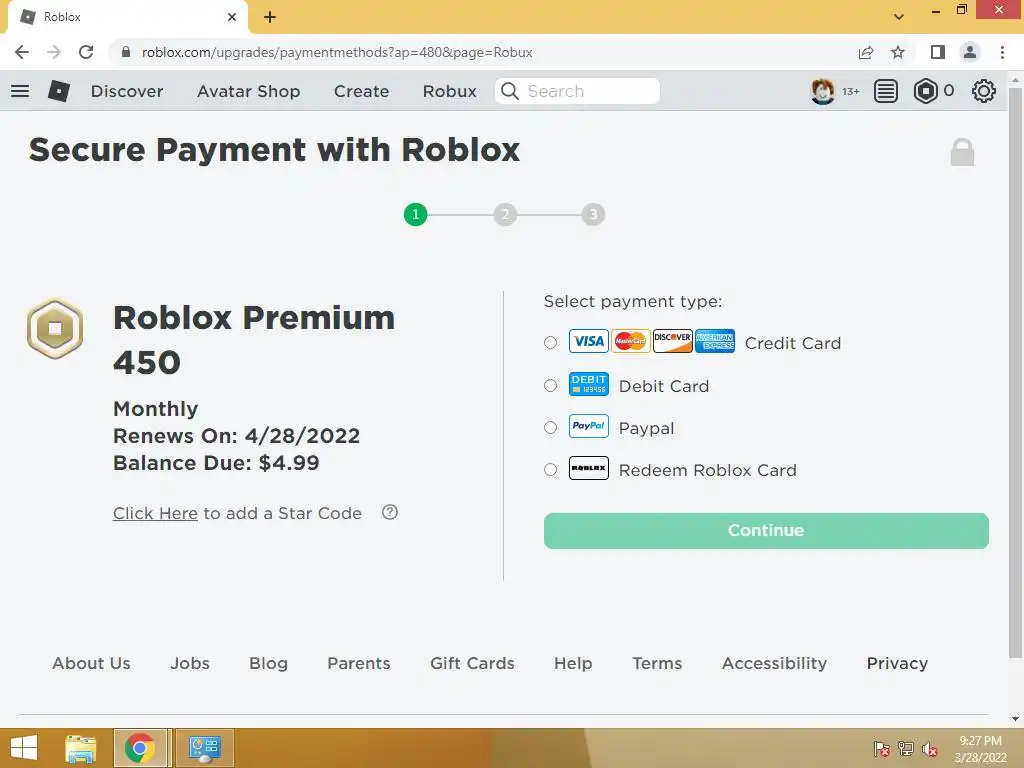Open the About Us footer link
The image size is (1024, 768).
(x=91, y=663)
